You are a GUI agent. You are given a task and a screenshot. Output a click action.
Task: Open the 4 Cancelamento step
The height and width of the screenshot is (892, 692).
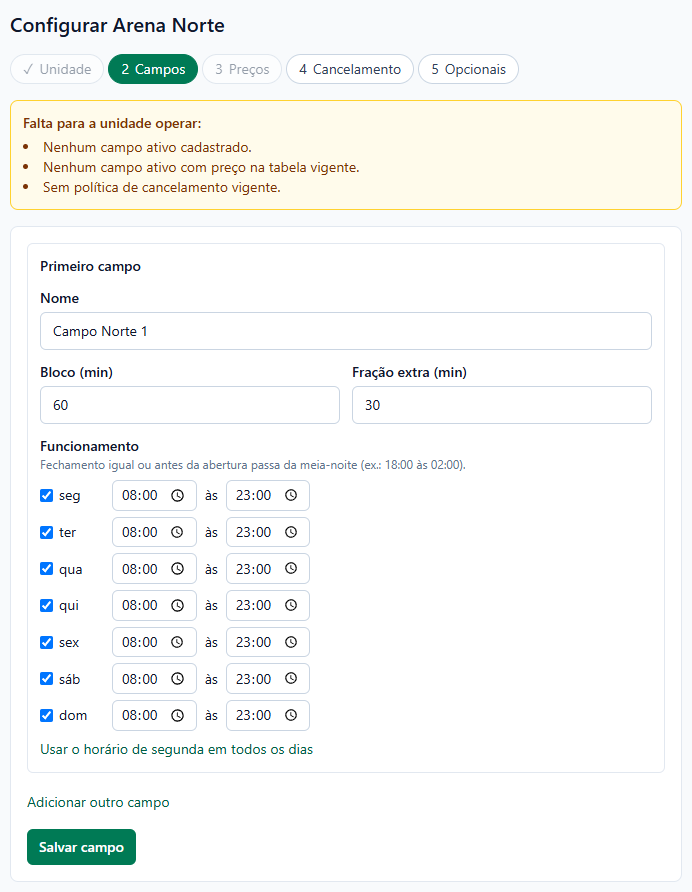point(350,69)
